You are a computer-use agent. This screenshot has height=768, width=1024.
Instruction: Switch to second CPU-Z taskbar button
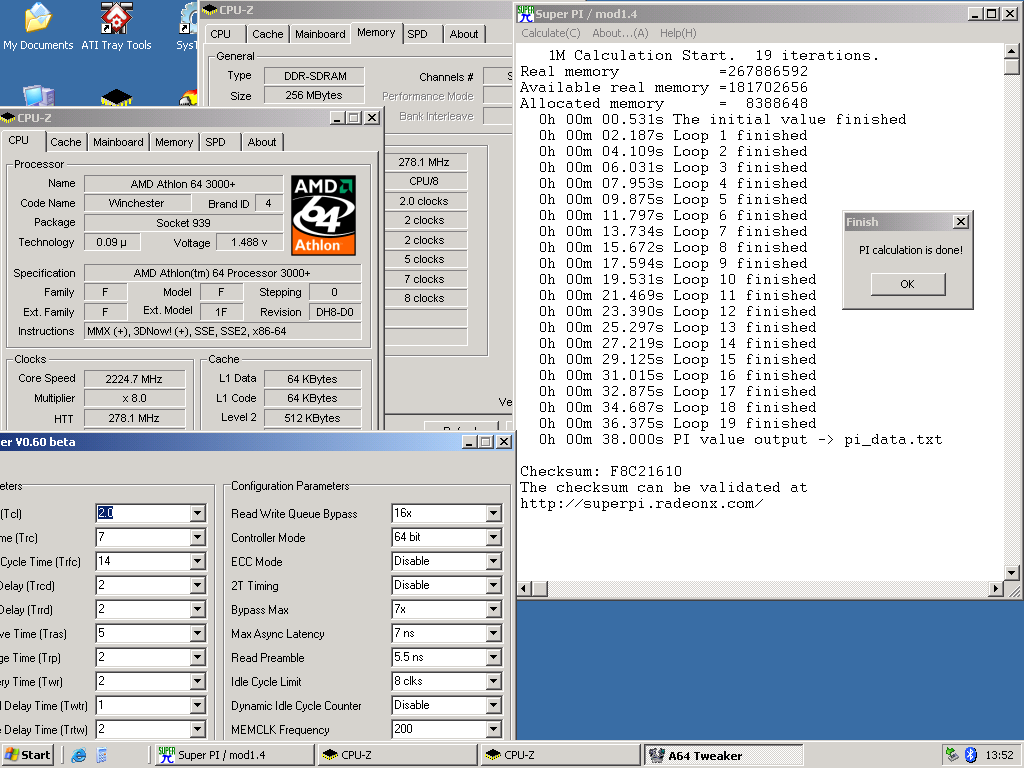click(x=560, y=755)
